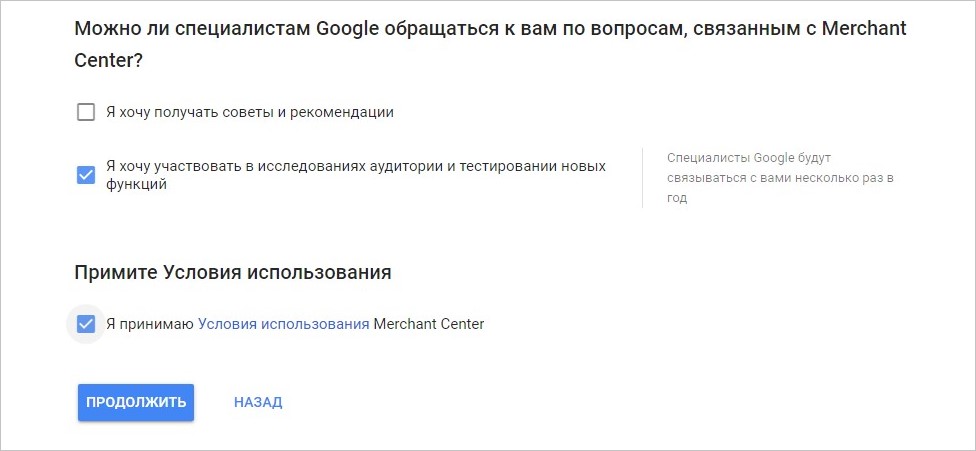Select the heading «Примите Условия использования»

[x=232, y=272]
